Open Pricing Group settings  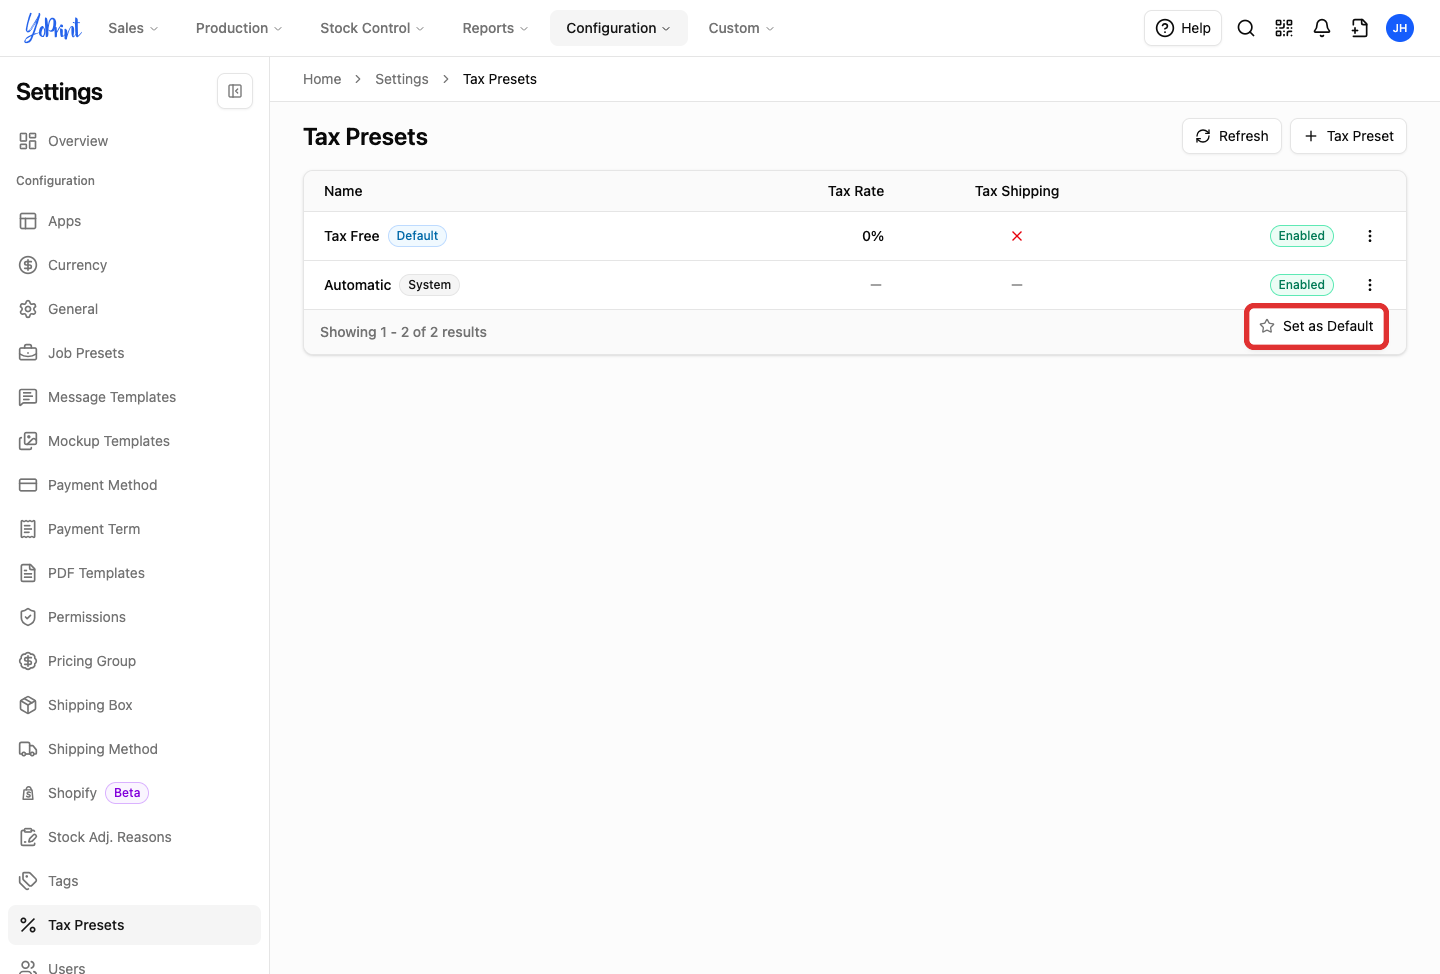point(134,661)
